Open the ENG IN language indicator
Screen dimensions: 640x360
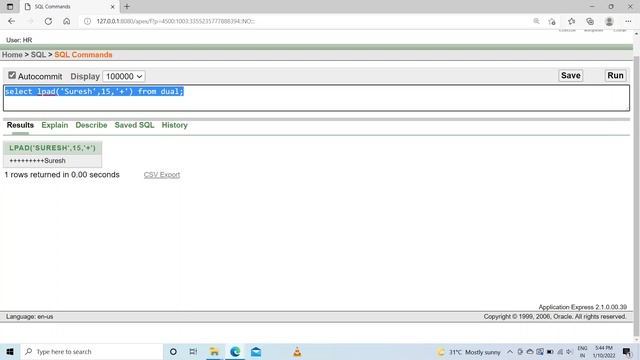pyautogui.click(x=582, y=352)
